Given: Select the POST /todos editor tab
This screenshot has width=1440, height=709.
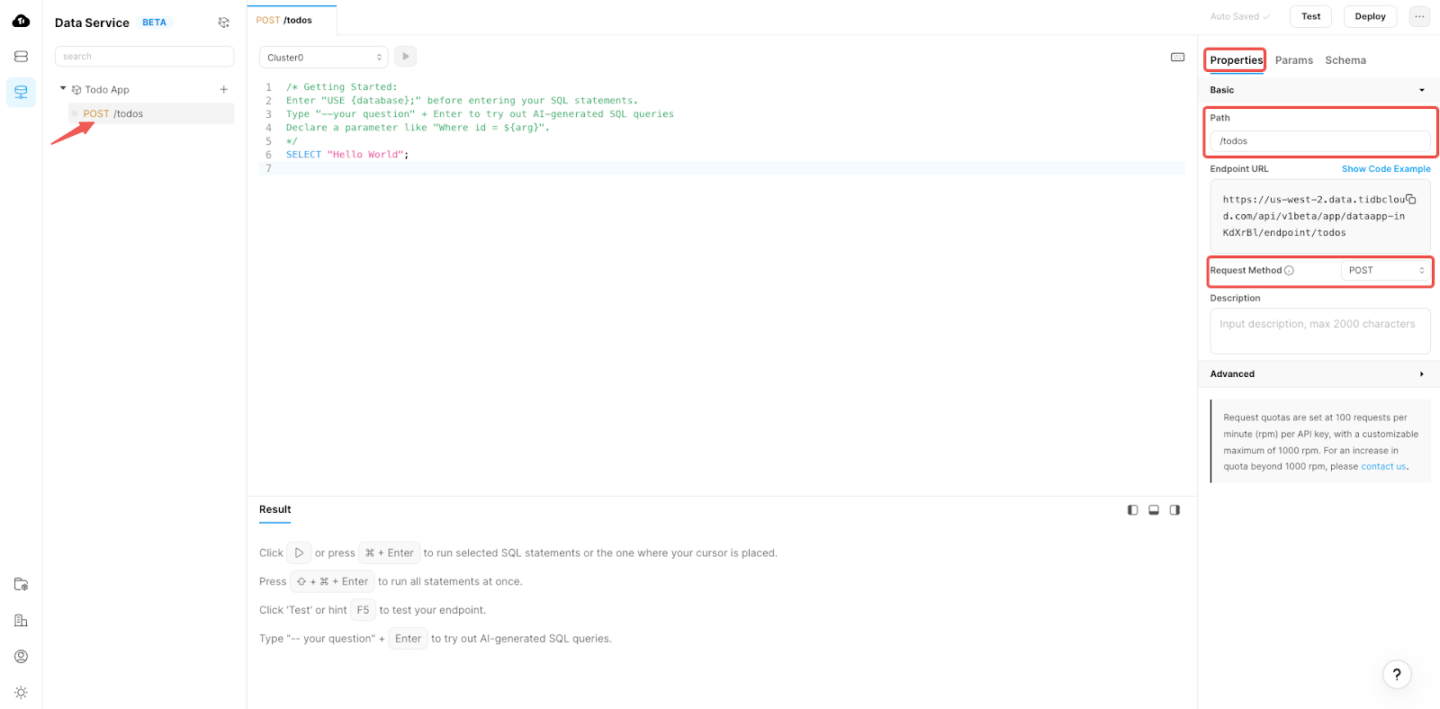Looking at the screenshot, I should [x=290, y=18].
